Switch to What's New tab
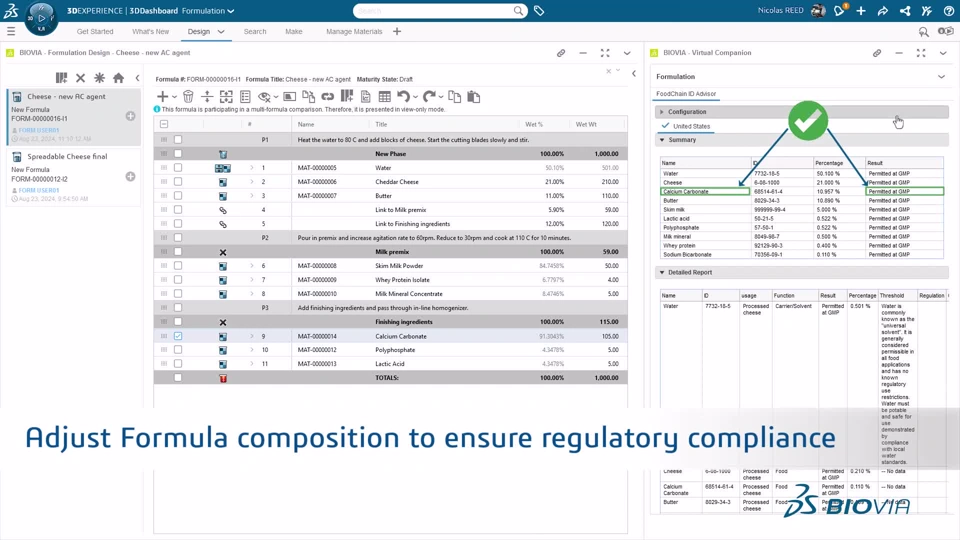 (x=150, y=31)
